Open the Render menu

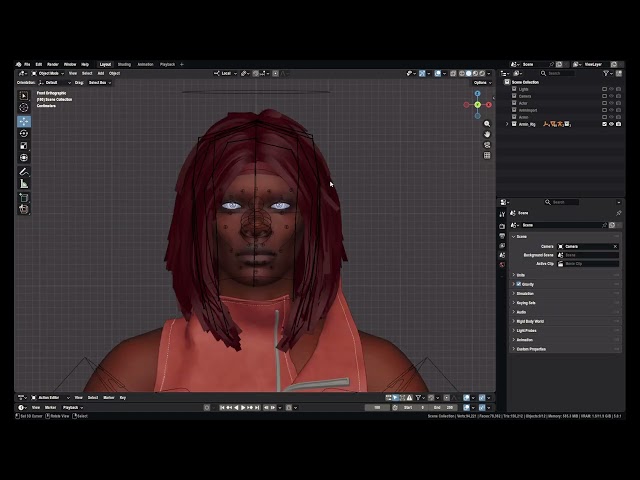pos(53,64)
